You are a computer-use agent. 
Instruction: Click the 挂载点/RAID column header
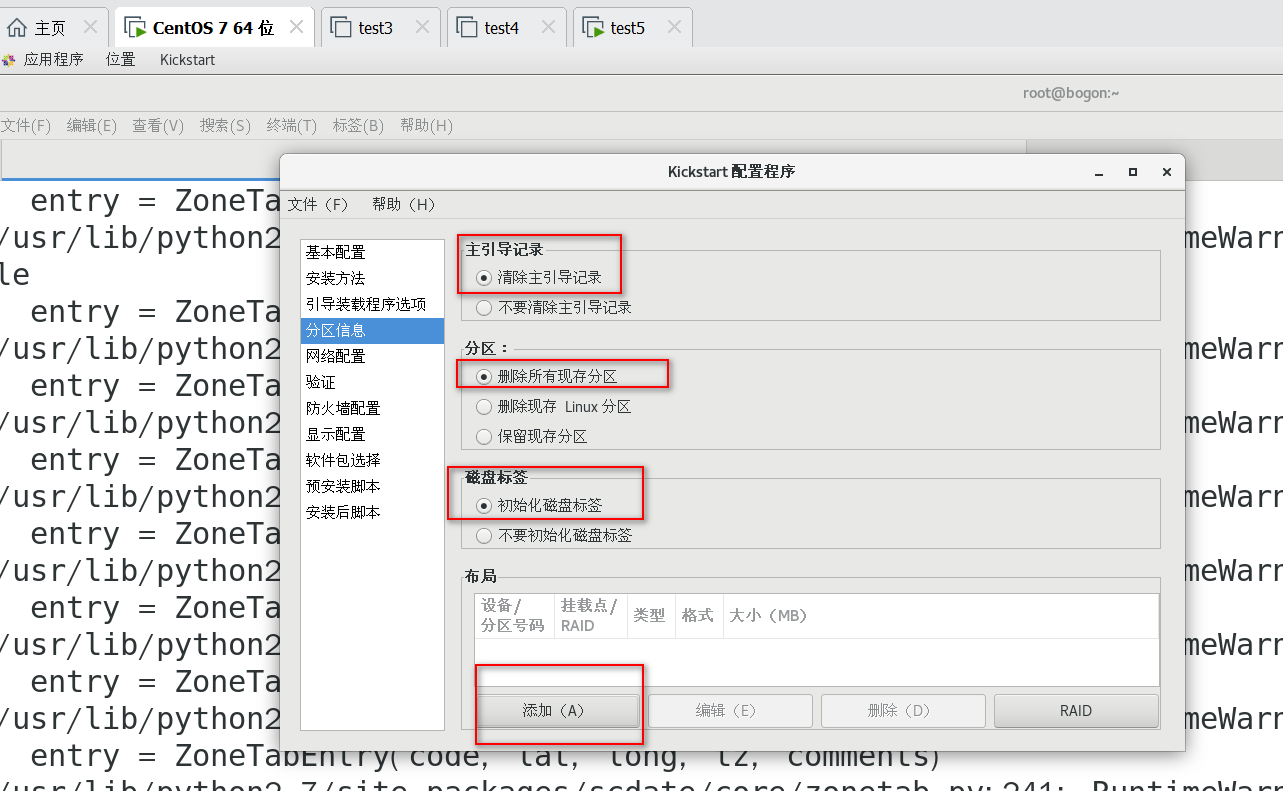pyautogui.click(x=589, y=615)
